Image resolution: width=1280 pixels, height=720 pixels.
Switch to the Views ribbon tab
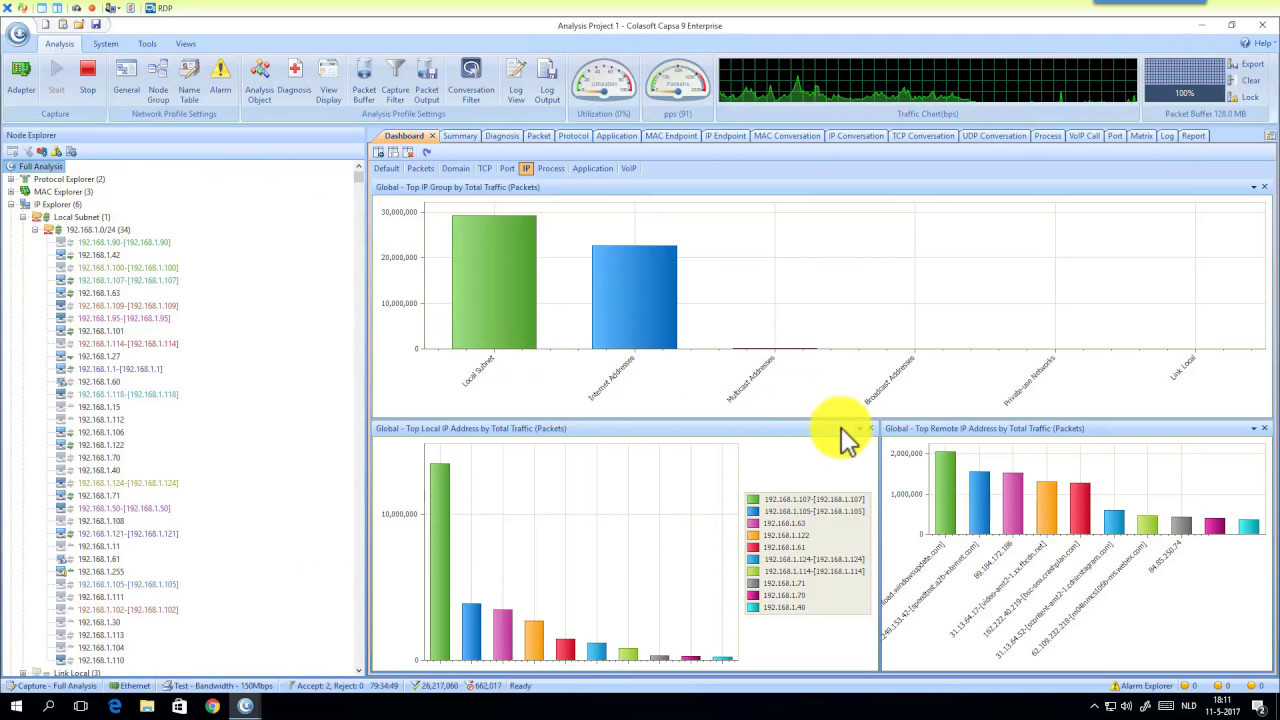186,44
